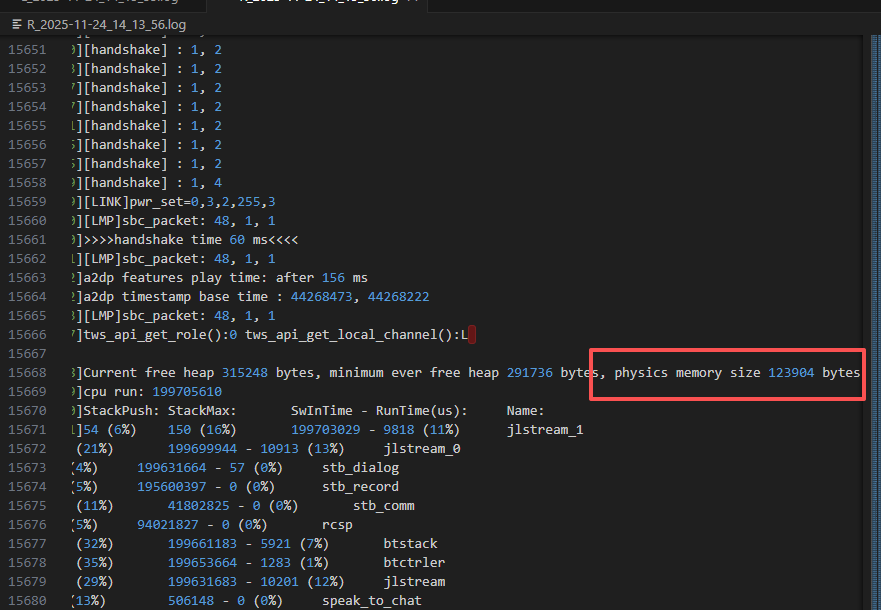Click the "a2dp features play time" text

[x=175, y=278]
